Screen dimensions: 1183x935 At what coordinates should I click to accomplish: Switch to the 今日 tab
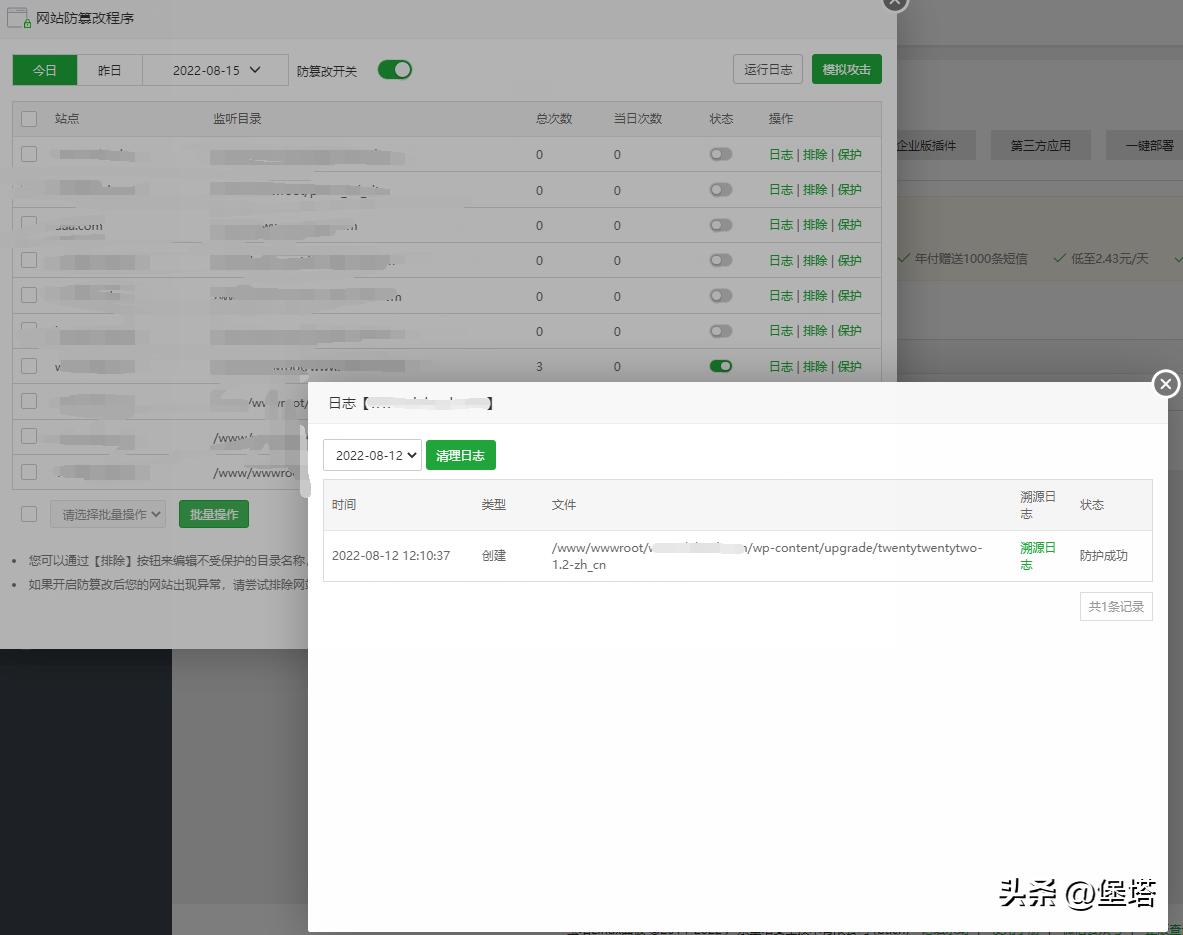pos(44,70)
